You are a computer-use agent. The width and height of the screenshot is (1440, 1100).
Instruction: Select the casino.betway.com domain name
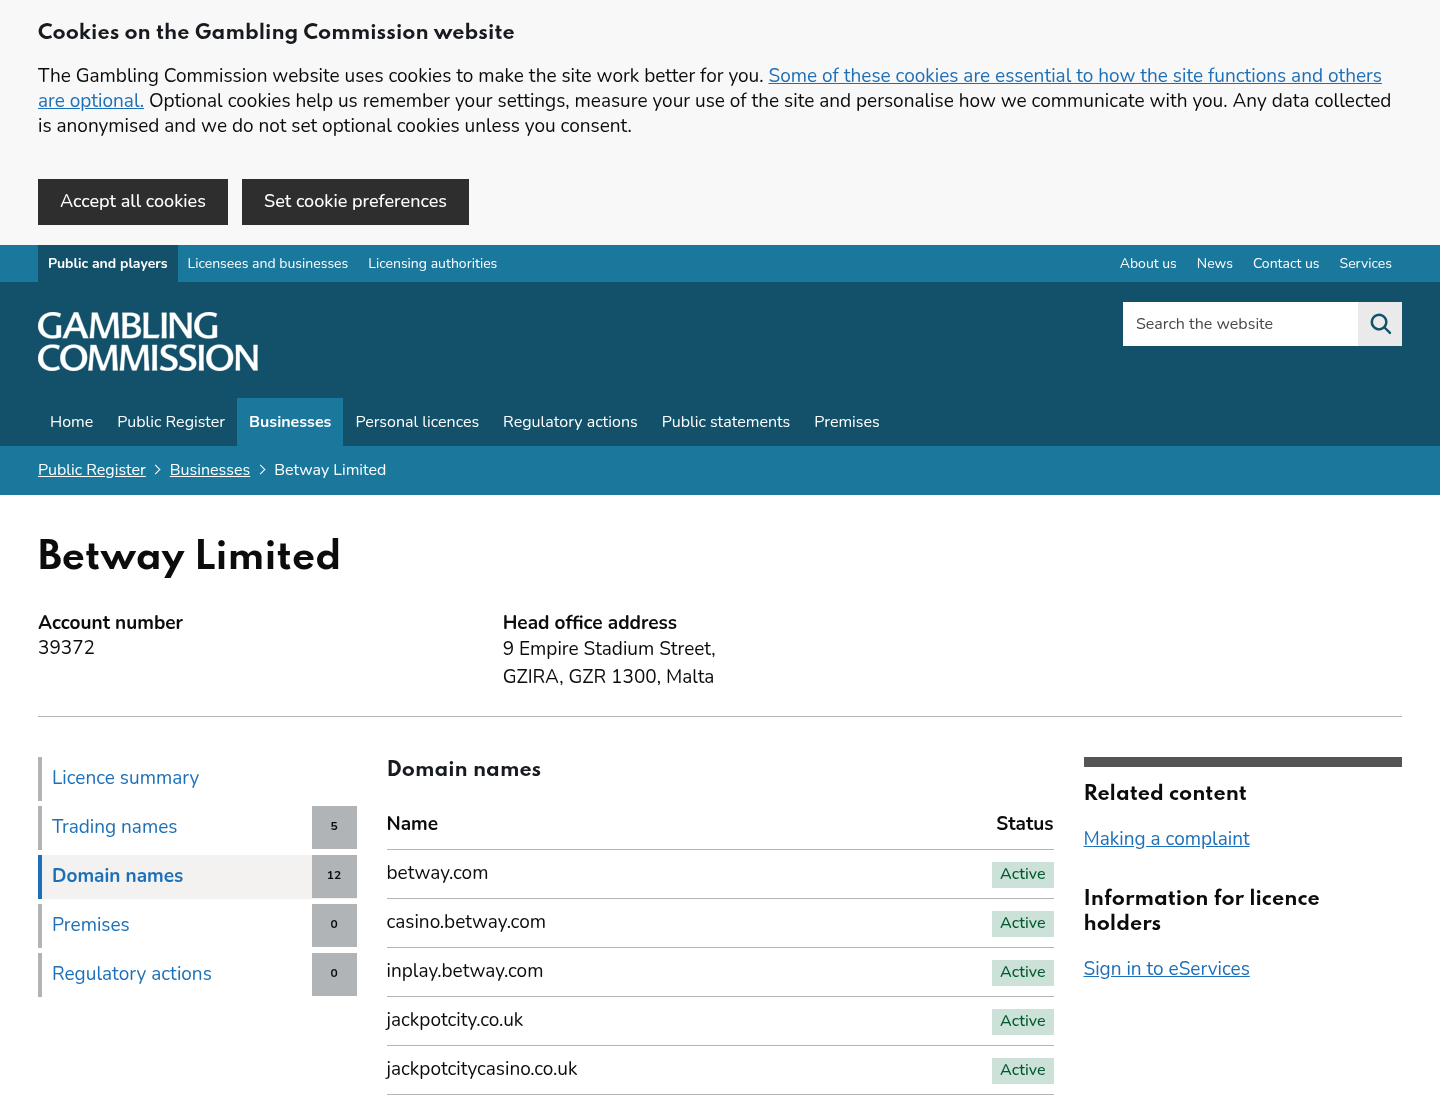pos(466,922)
